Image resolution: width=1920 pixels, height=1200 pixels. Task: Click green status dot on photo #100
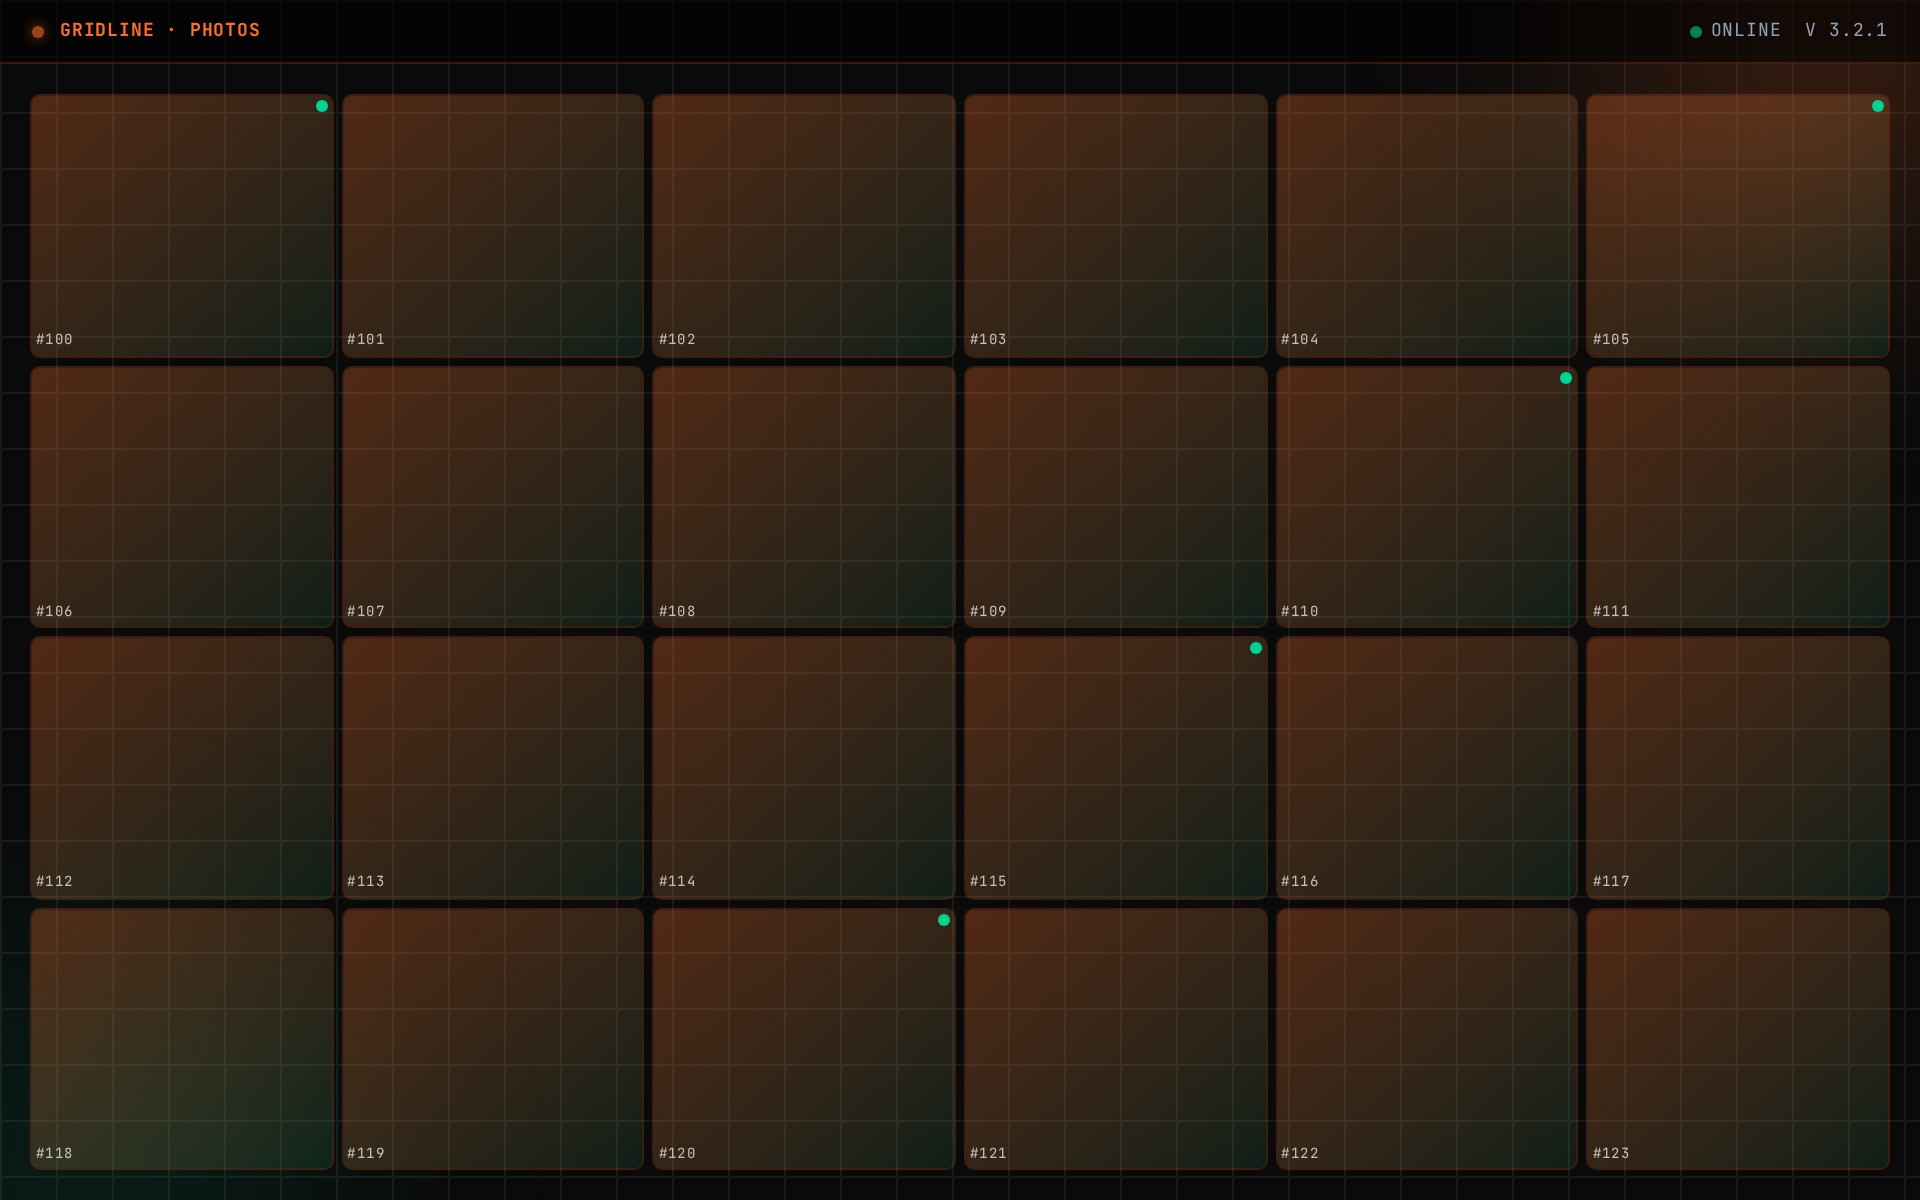point(322,106)
